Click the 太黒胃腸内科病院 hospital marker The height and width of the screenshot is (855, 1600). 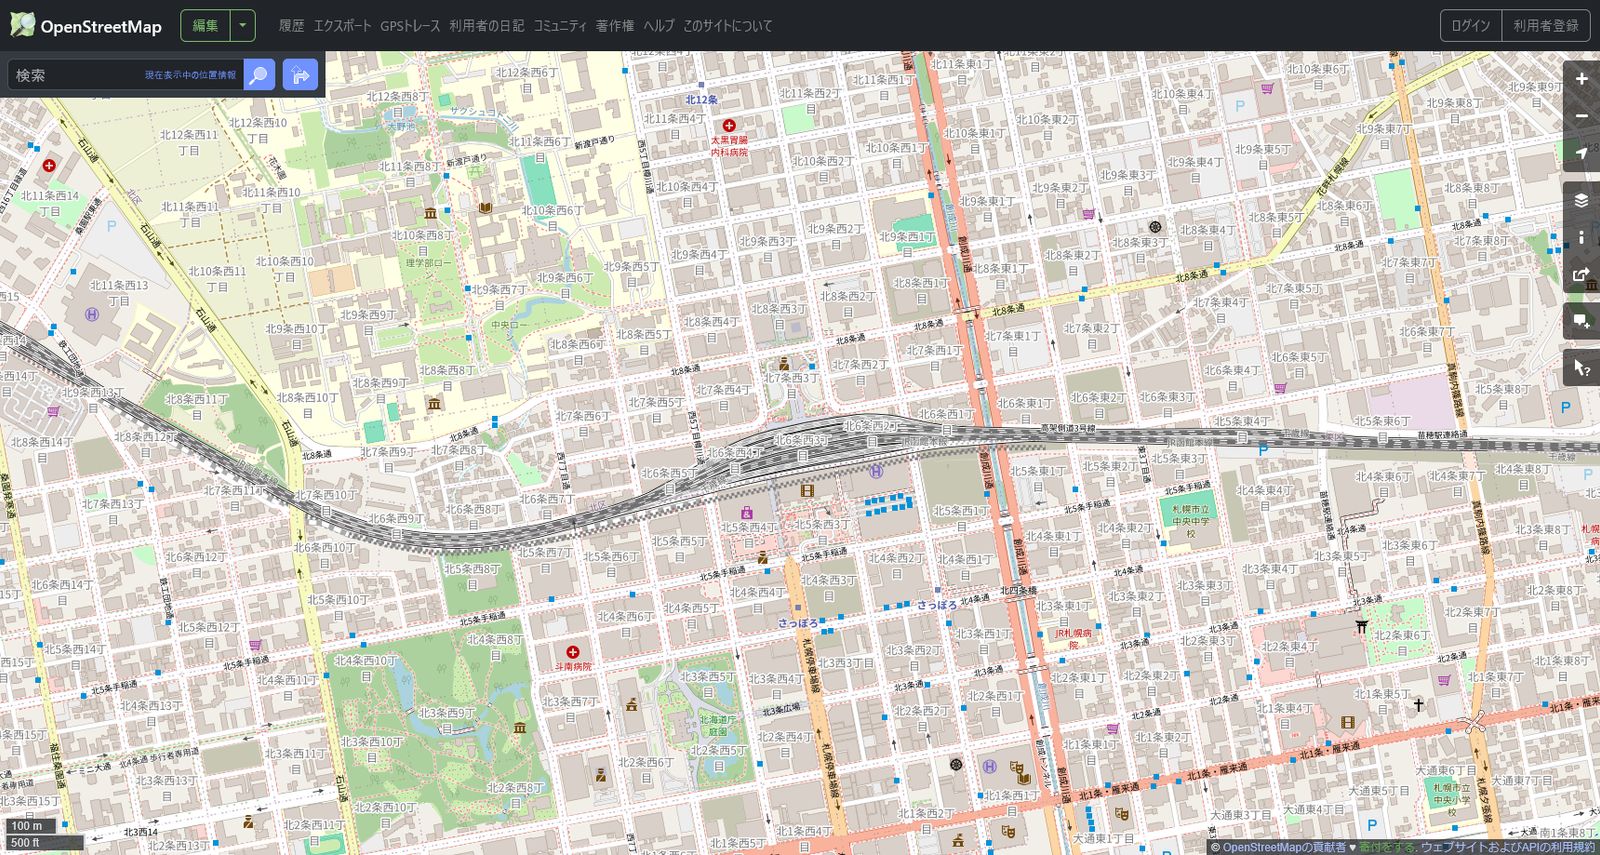tap(729, 126)
